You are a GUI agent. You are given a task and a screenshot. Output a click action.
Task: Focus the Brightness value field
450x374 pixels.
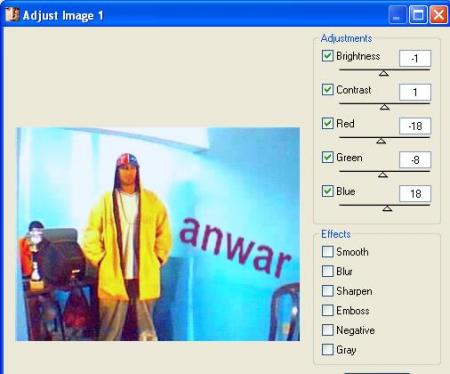(415, 59)
